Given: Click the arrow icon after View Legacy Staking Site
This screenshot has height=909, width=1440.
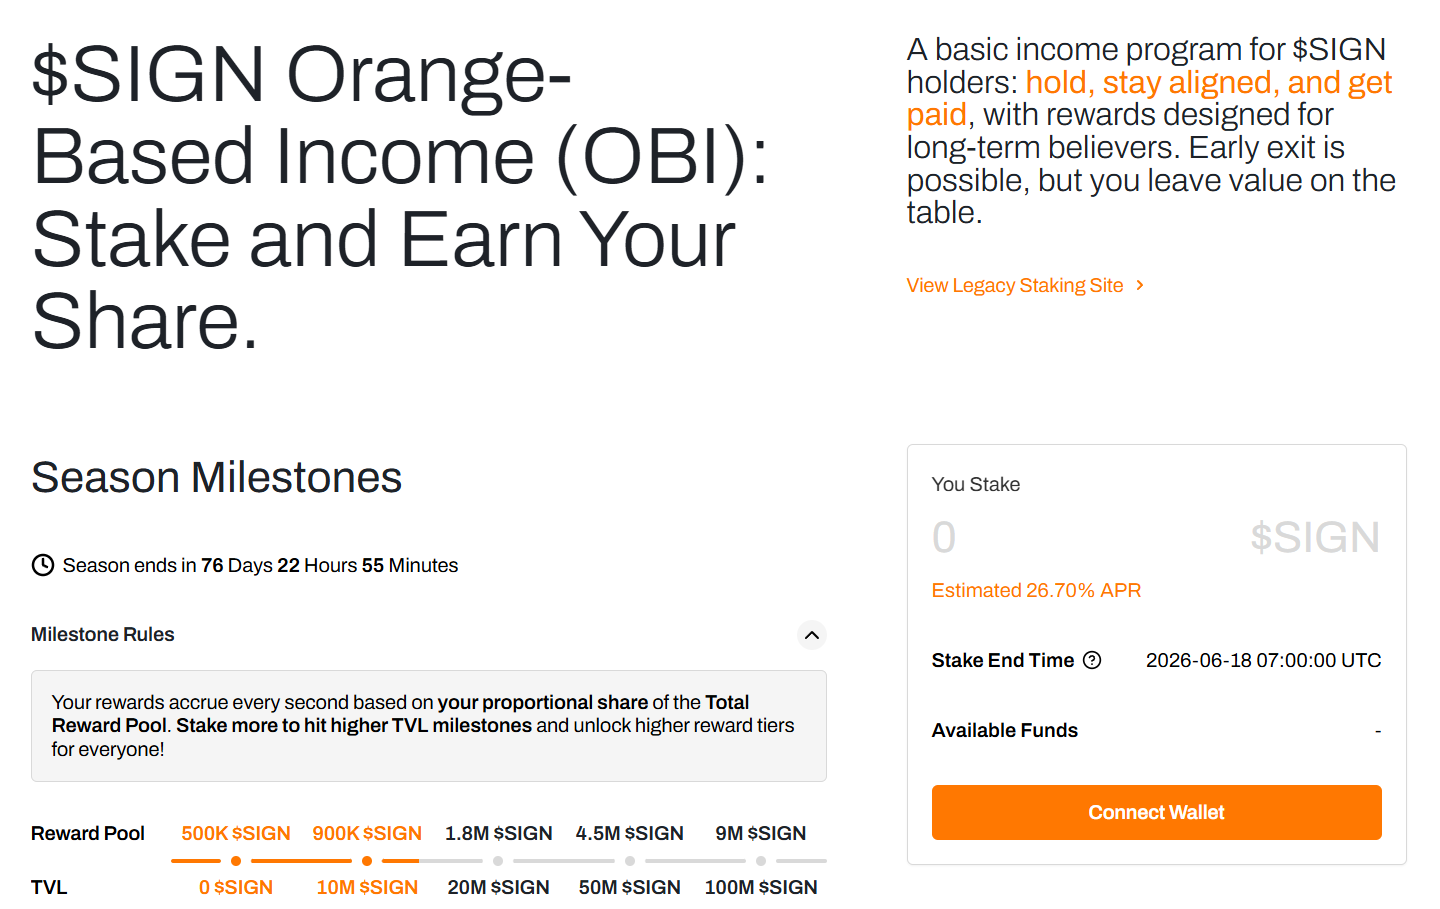Looking at the screenshot, I should coord(1140,285).
